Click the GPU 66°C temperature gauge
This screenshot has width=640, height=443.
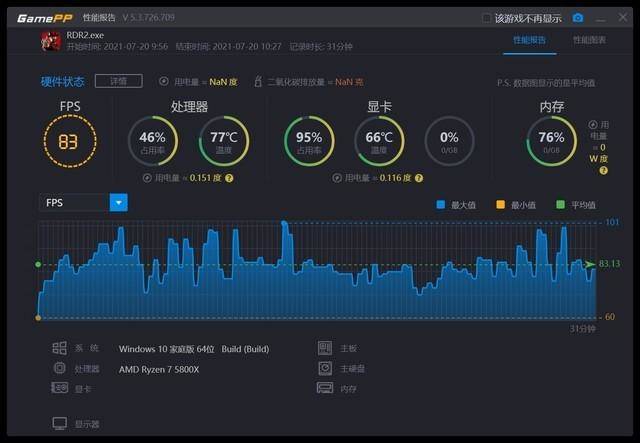379,141
